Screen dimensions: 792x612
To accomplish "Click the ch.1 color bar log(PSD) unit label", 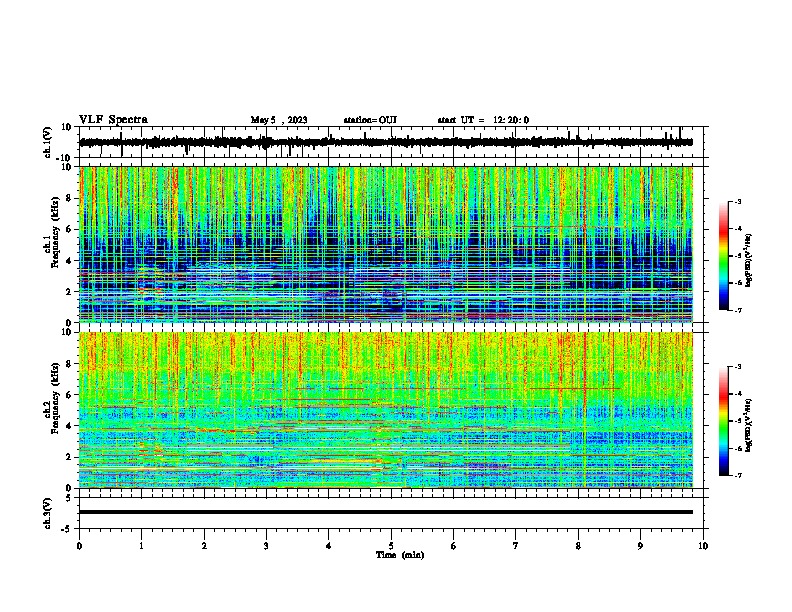I will tap(749, 260).
